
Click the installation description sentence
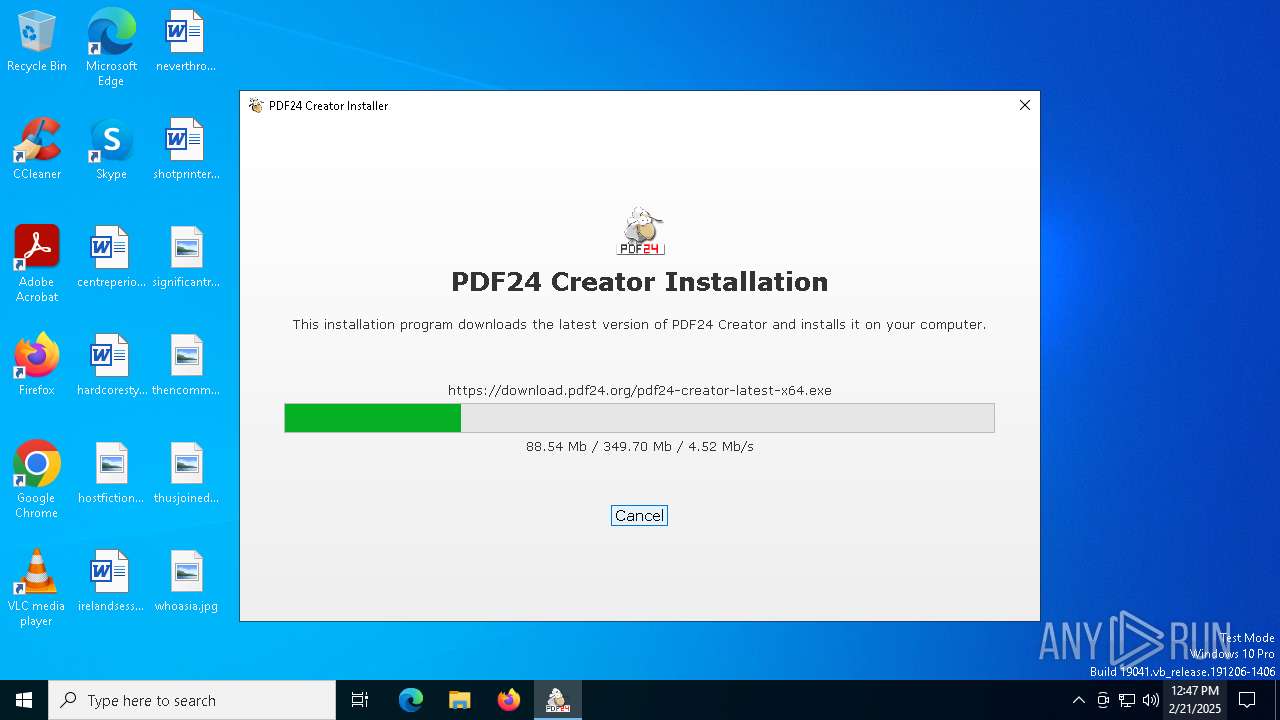tap(639, 324)
